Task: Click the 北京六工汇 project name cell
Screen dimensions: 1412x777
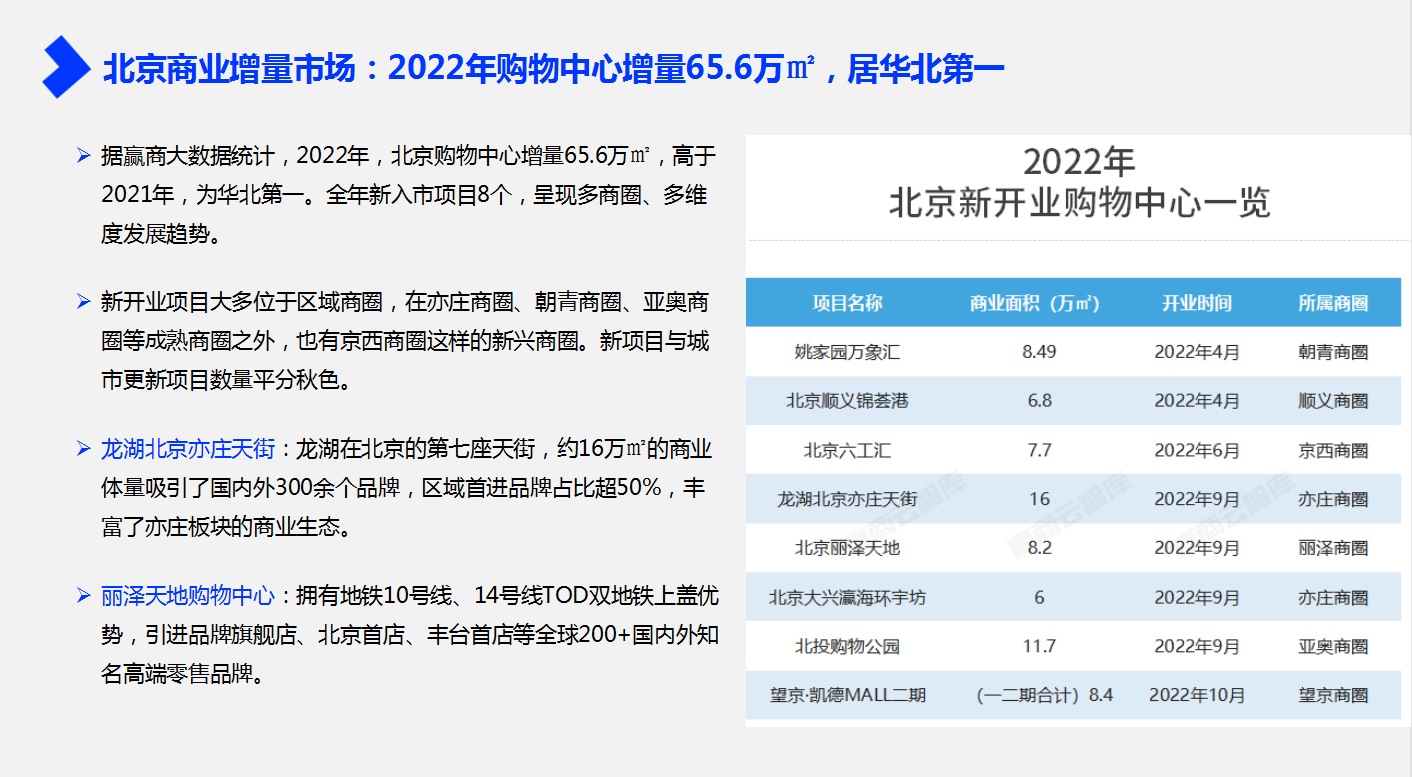Action: (847, 450)
